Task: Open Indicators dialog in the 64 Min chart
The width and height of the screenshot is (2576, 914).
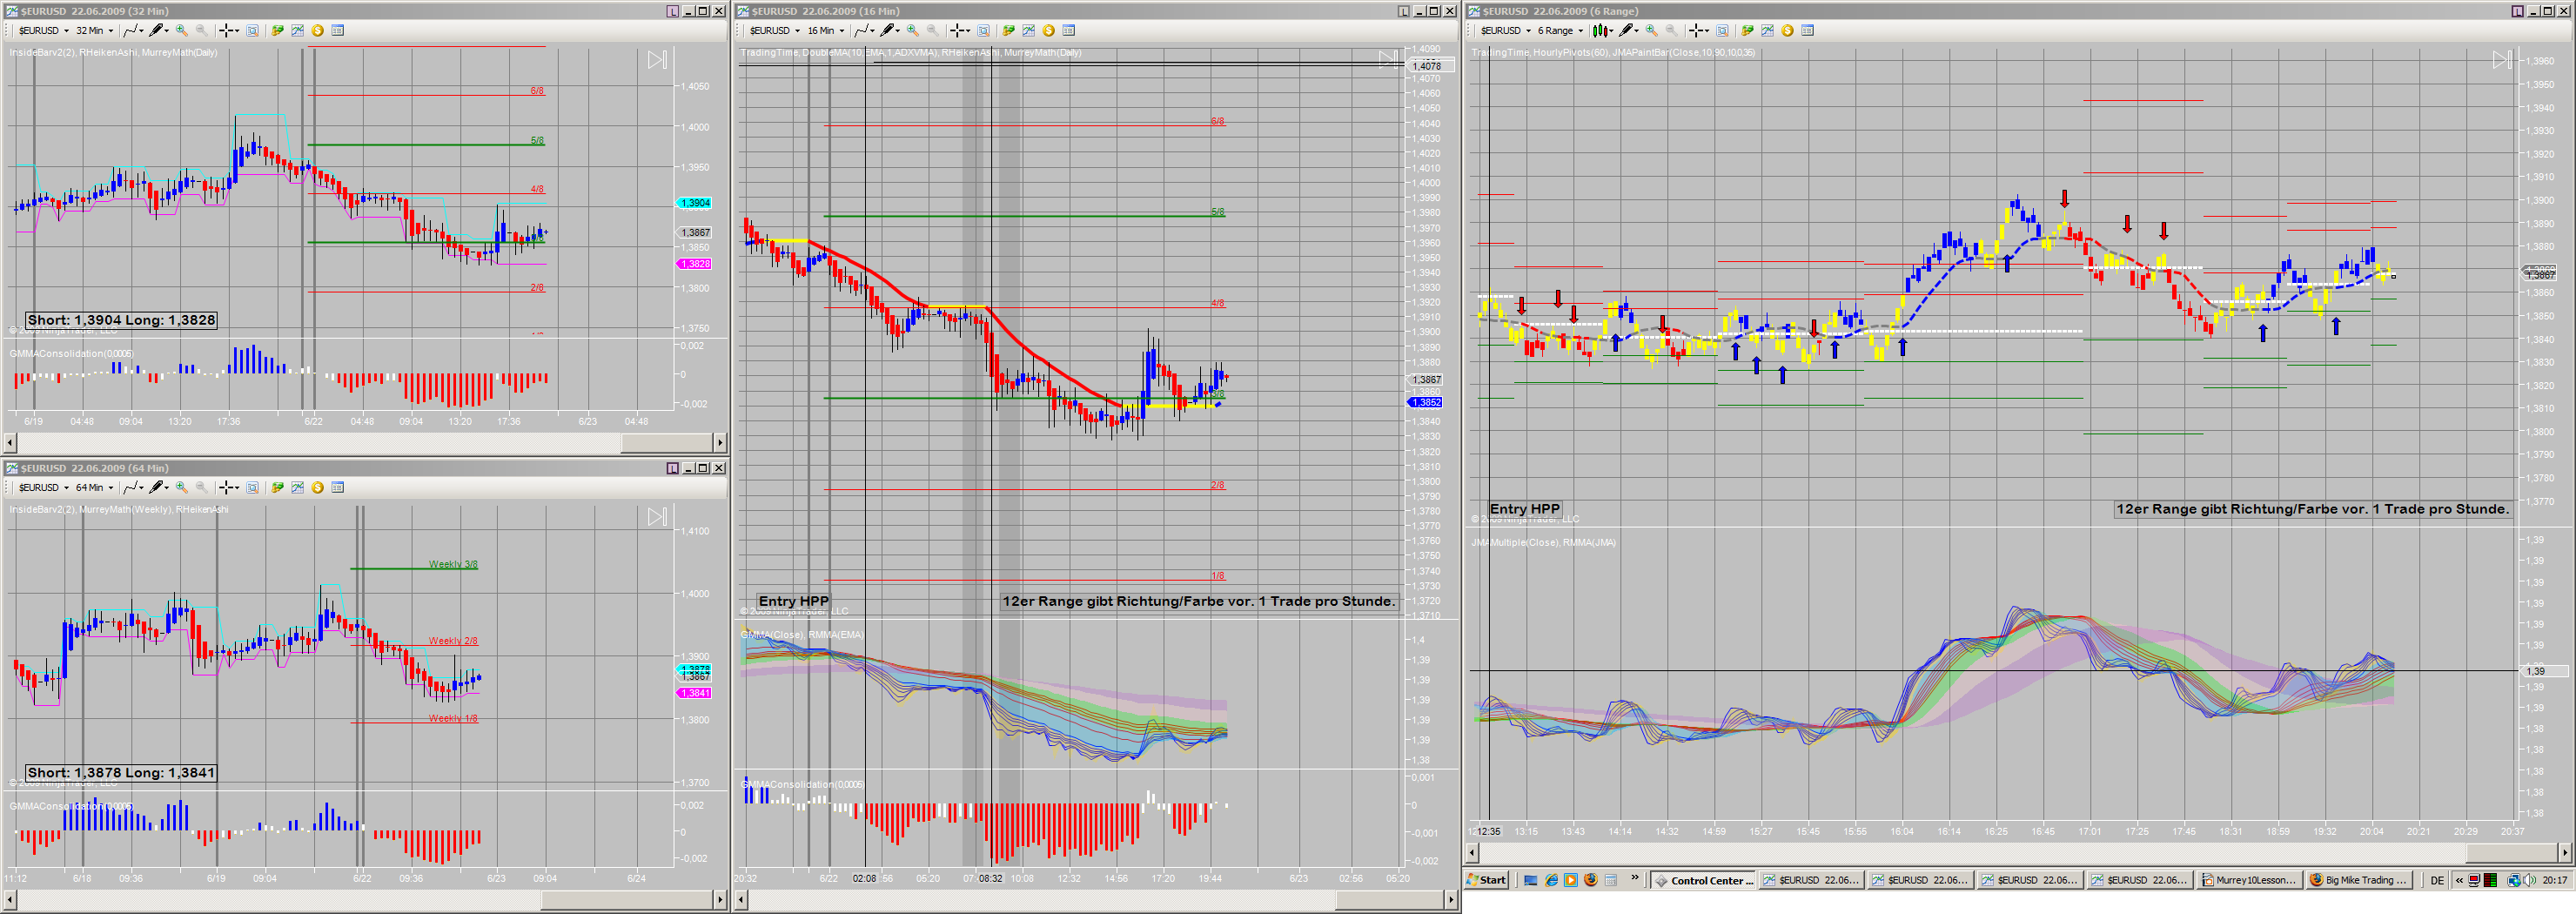Action: 297,488
